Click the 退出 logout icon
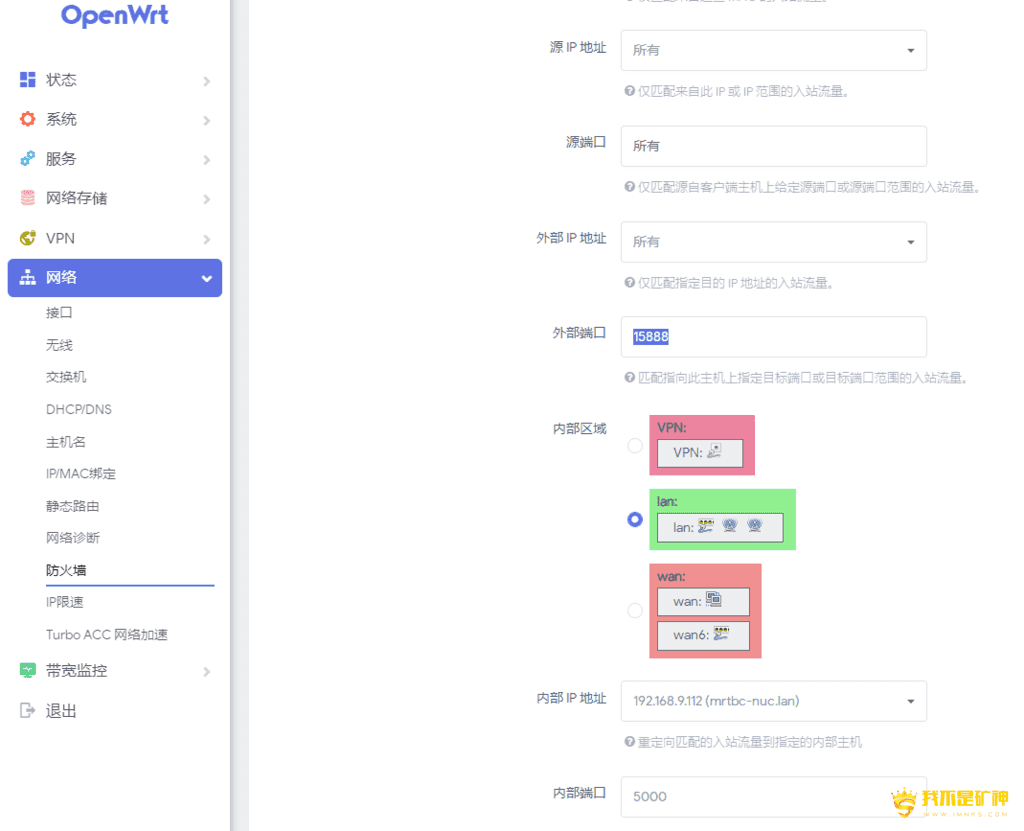Screen dimensions: 1024x831 28,711
